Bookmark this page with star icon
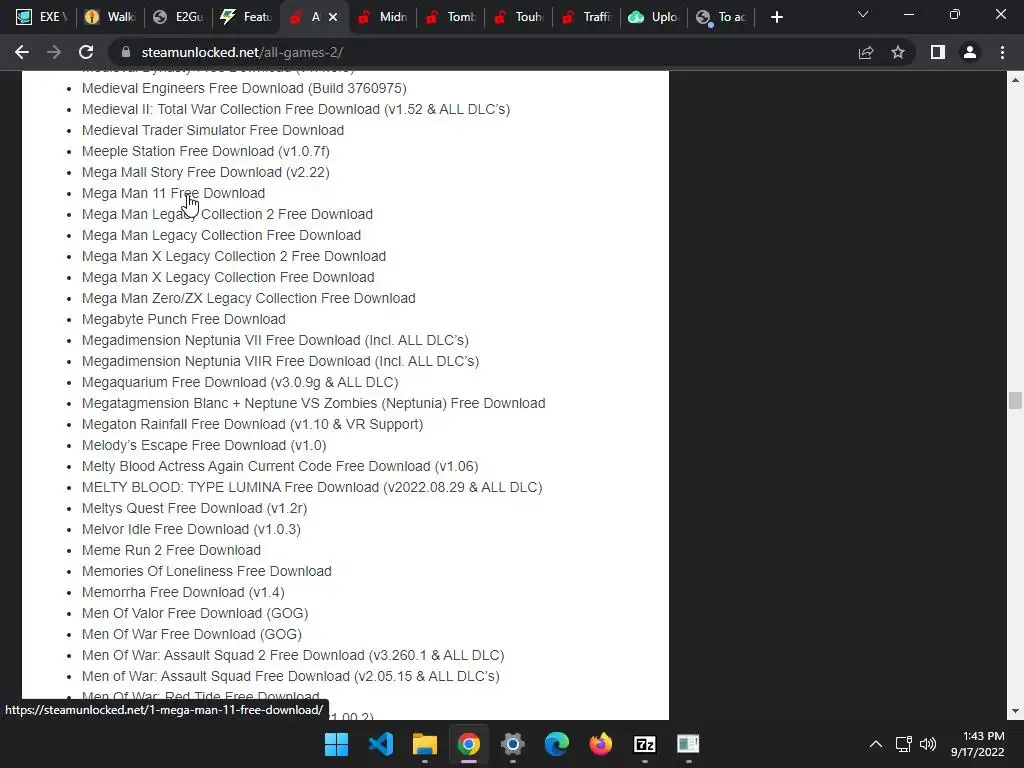 [x=898, y=52]
